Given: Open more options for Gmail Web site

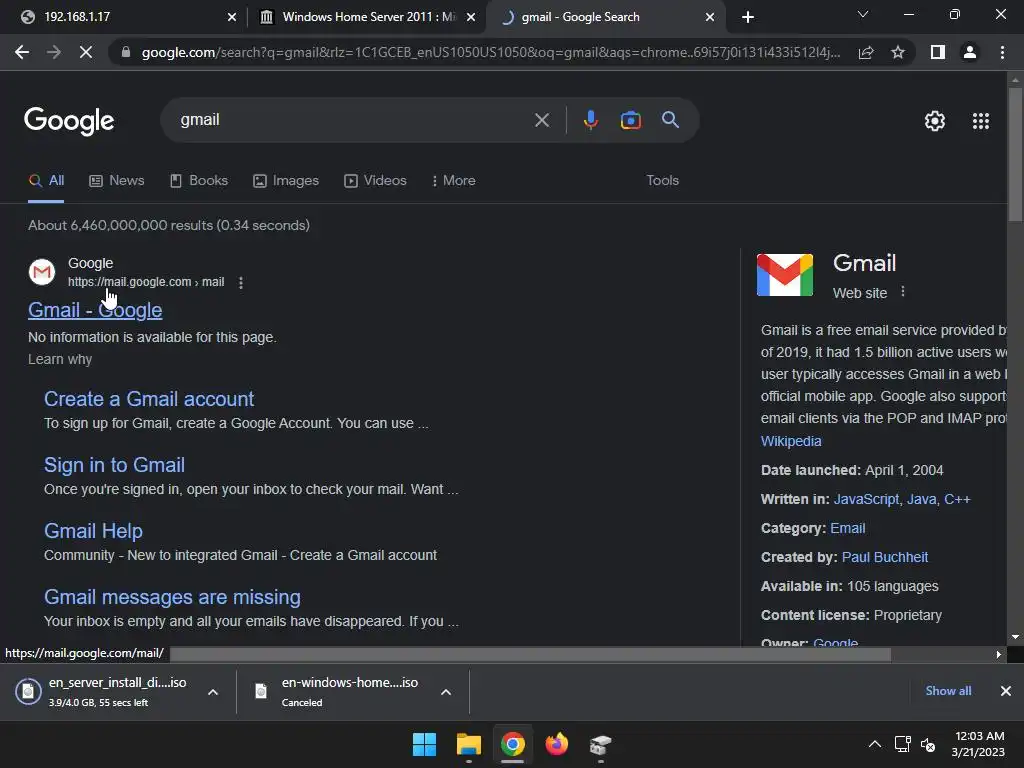Looking at the screenshot, I should tap(903, 292).
